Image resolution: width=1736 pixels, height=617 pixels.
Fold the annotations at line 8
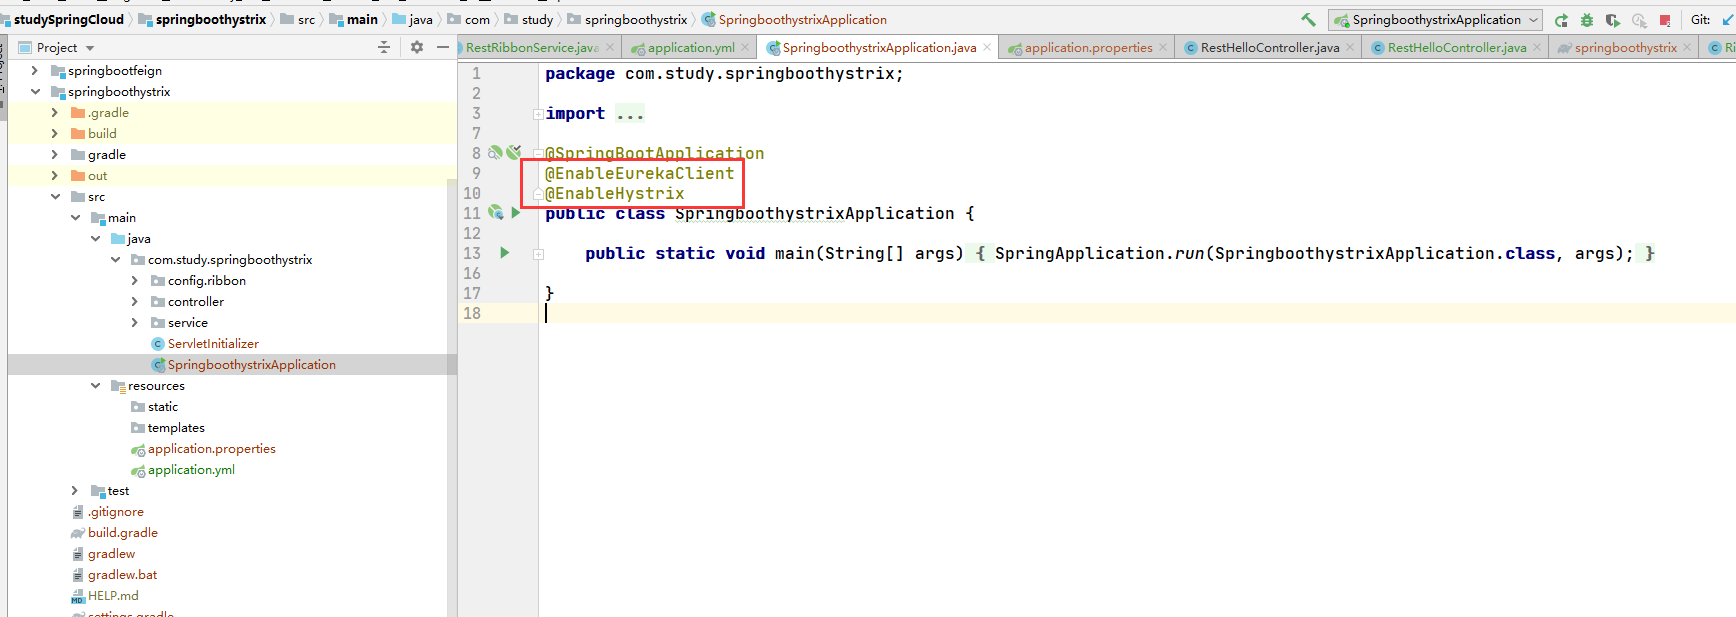point(538,154)
